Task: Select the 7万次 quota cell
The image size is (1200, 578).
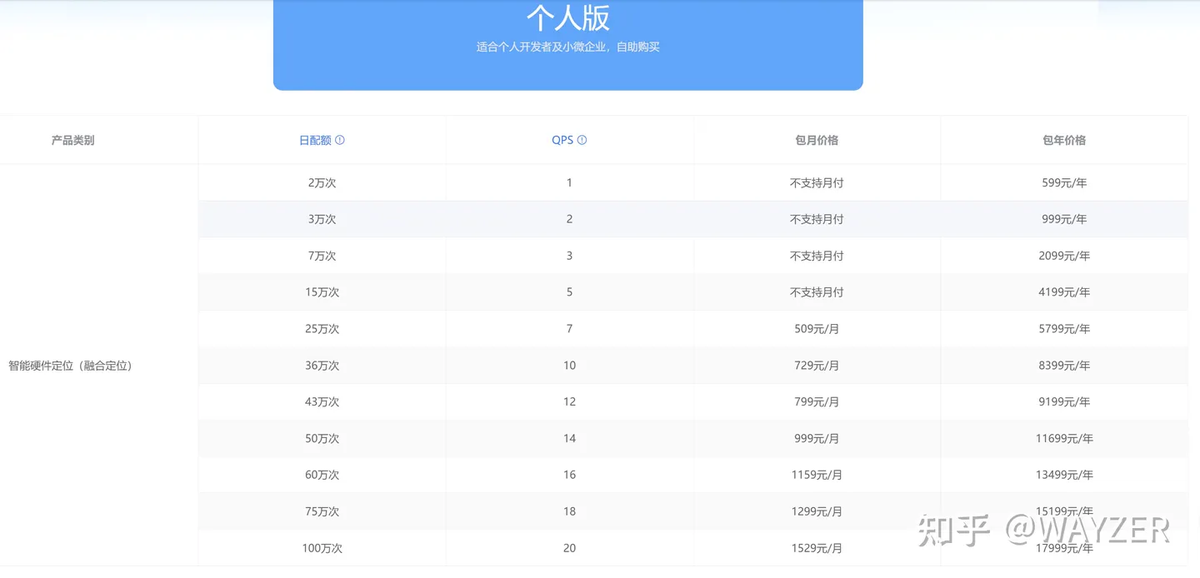Action: point(322,256)
